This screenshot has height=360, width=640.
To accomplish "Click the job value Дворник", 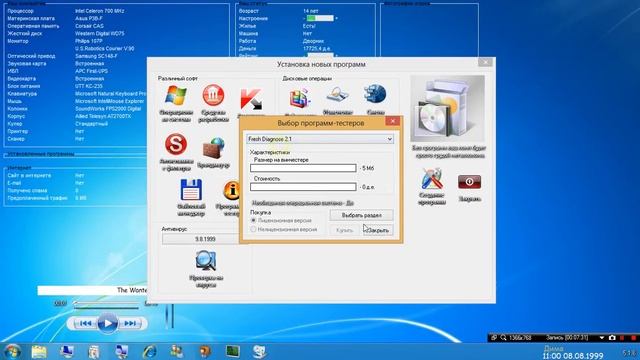I will click(x=313, y=41).
